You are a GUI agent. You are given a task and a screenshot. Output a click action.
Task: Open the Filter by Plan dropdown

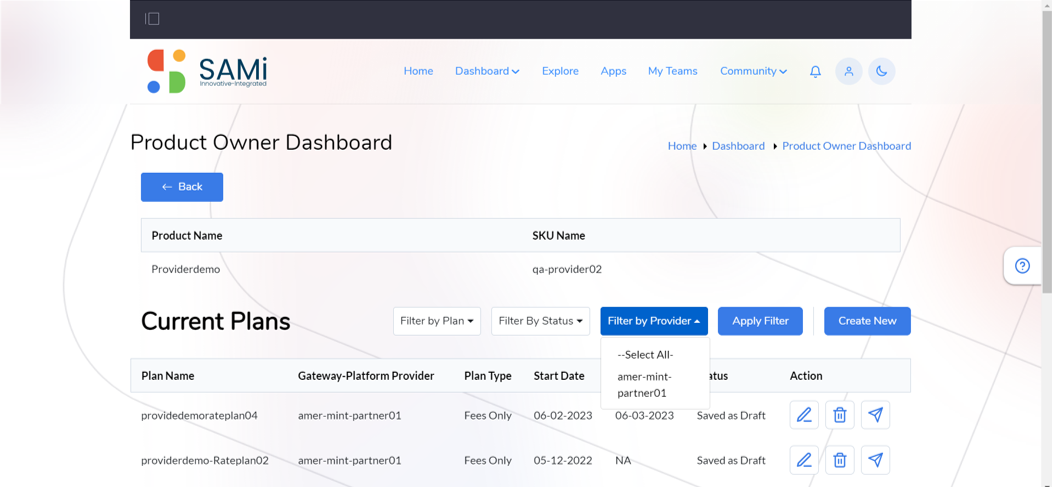[437, 321]
